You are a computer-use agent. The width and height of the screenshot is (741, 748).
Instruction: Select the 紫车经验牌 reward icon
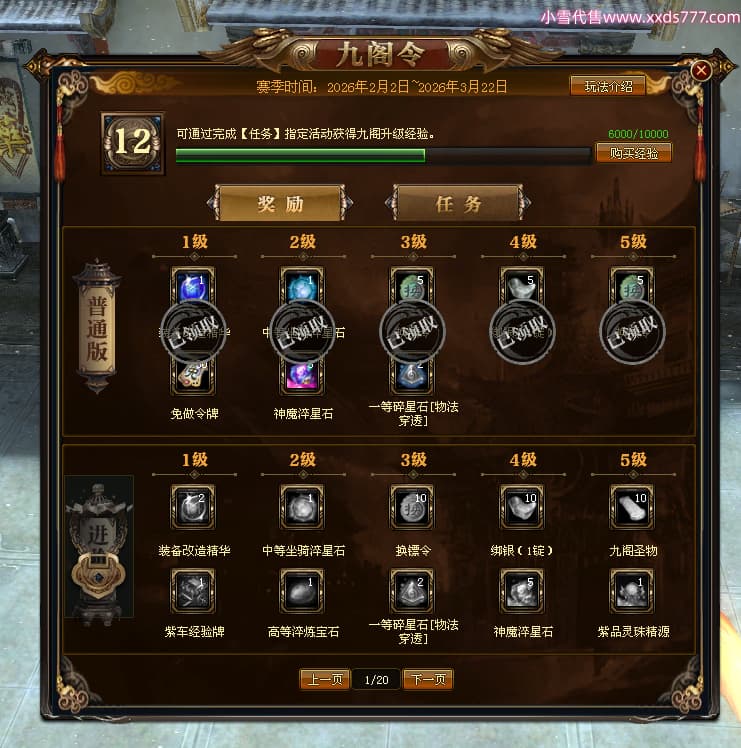[x=193, y=591]
